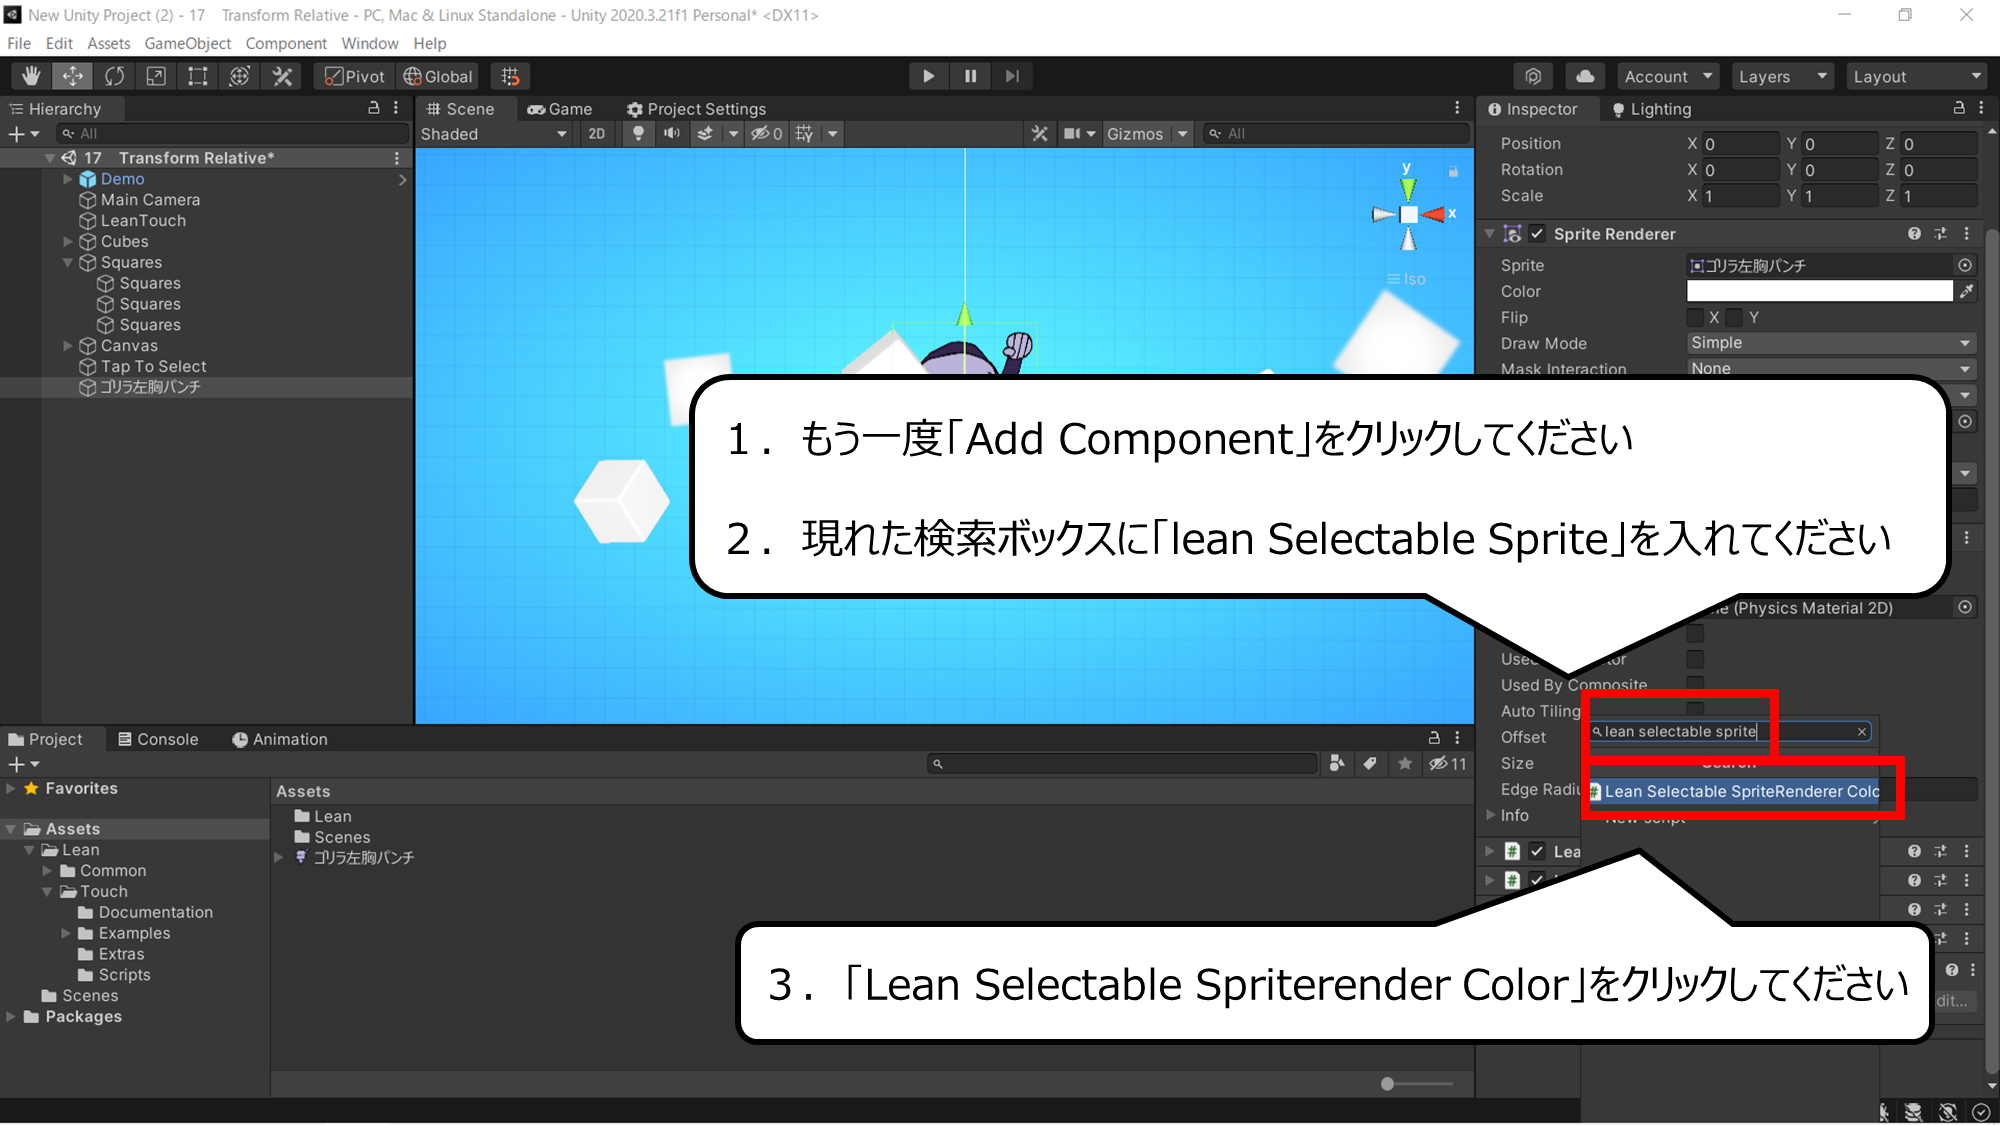Toggle scene lighting
Viewport: 2000px width, 1125px height.
point(638,134)
